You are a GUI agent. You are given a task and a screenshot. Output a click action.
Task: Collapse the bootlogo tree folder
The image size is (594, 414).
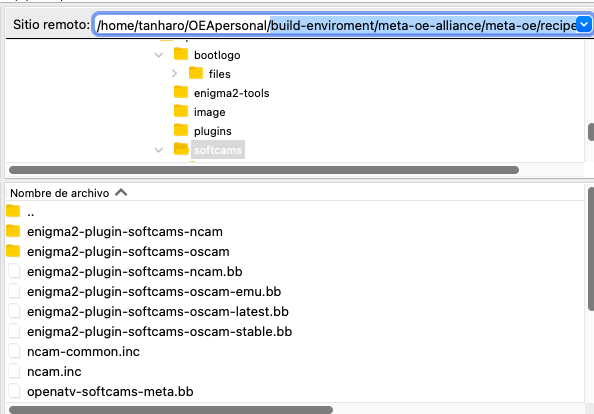tap(159, 55)
